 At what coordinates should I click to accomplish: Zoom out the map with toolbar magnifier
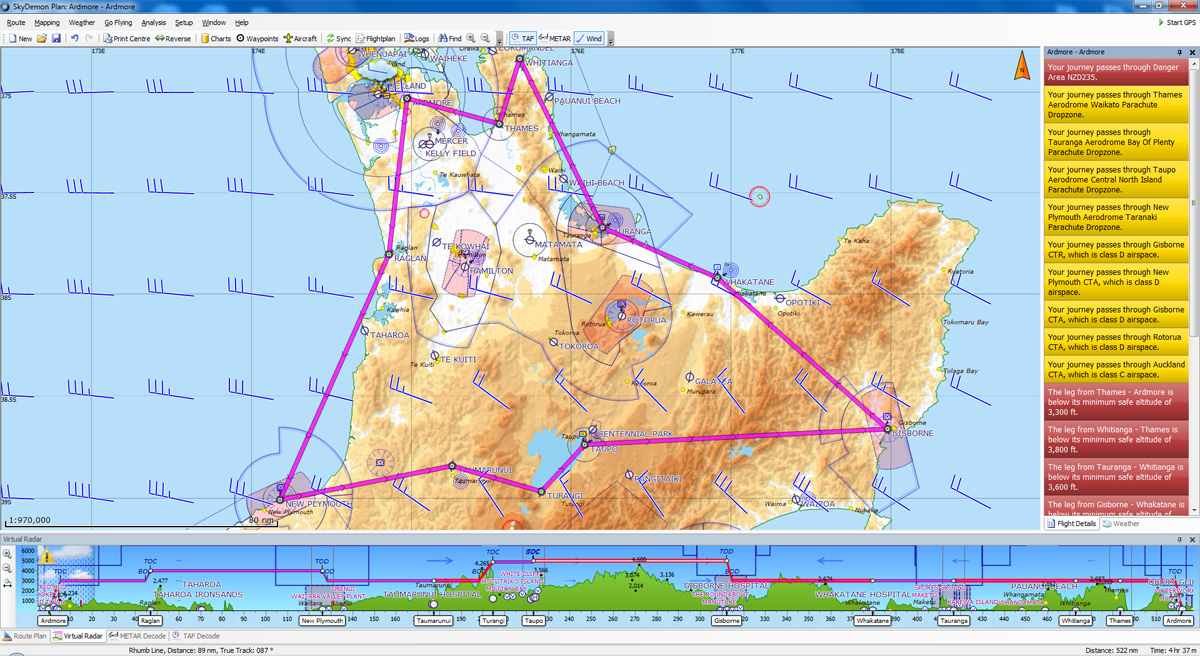tap(485, 38)
